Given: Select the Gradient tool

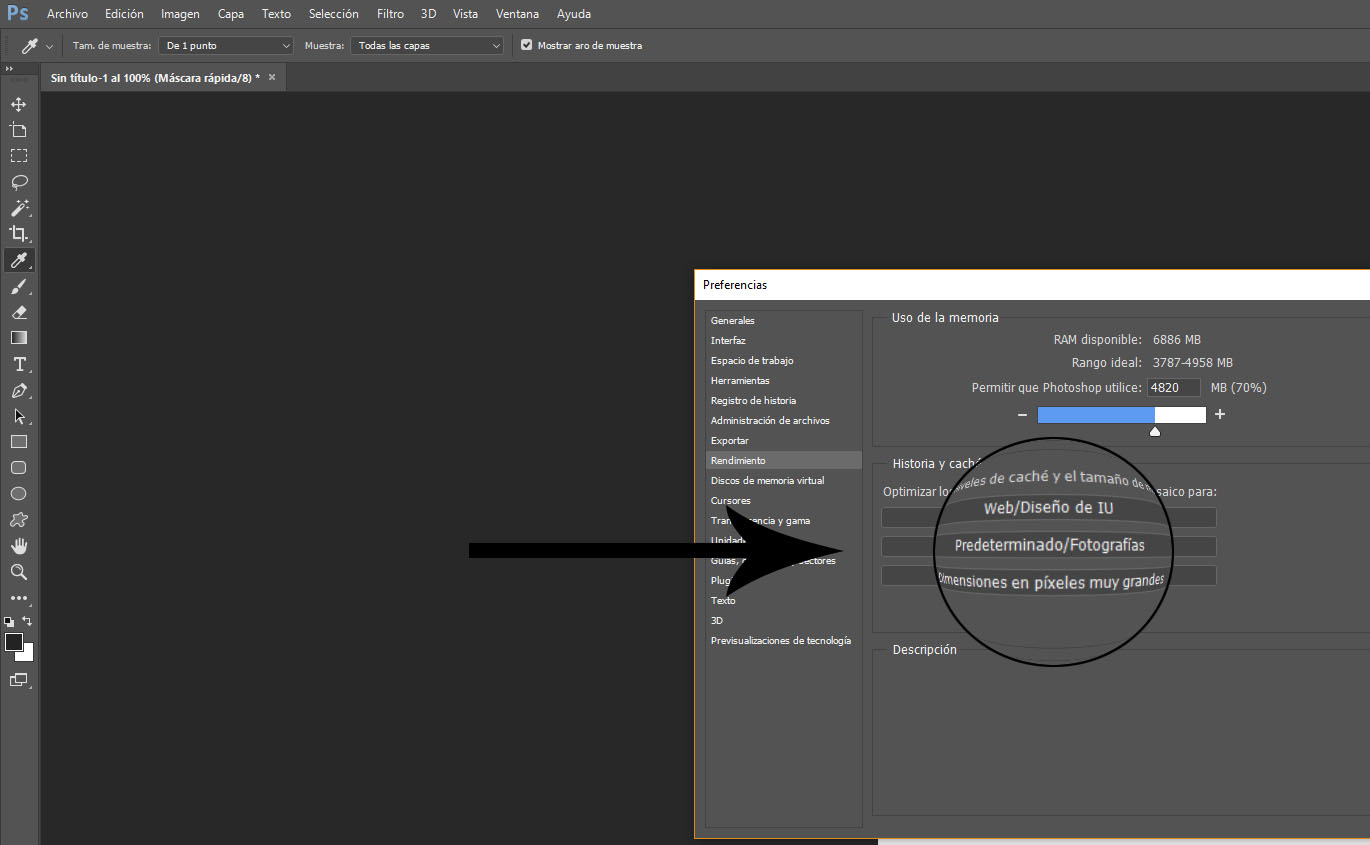Looking at the screenshot, I should [x=19, y=338].
